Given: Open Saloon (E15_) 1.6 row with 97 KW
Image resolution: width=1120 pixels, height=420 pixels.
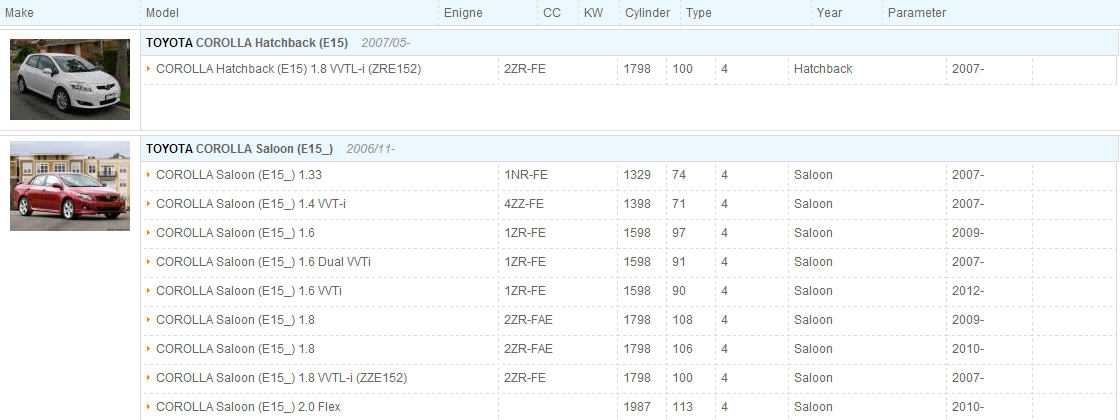Looking at the screenshot, I should pos(235,233).
